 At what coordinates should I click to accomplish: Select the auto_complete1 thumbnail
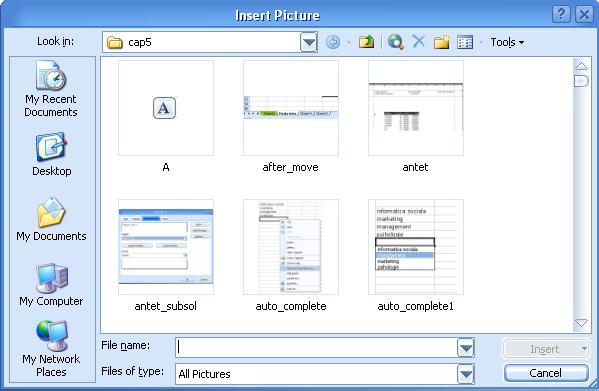click(x=416, y=247)
